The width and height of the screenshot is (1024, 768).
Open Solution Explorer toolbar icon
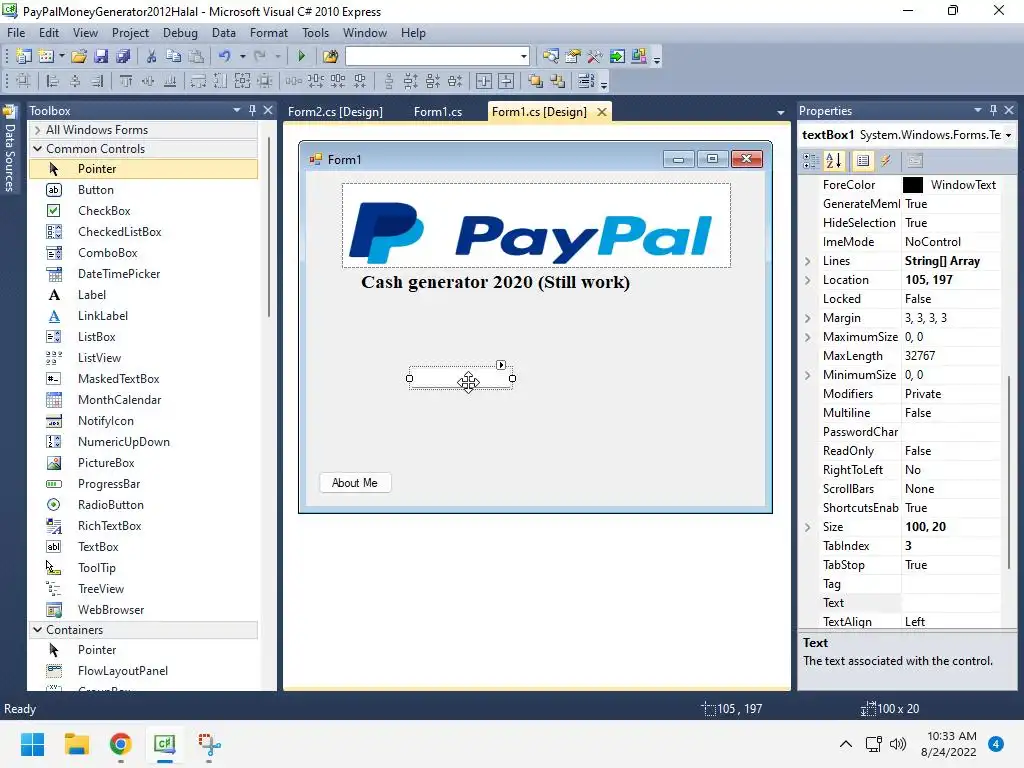click(x=551, y=56)
